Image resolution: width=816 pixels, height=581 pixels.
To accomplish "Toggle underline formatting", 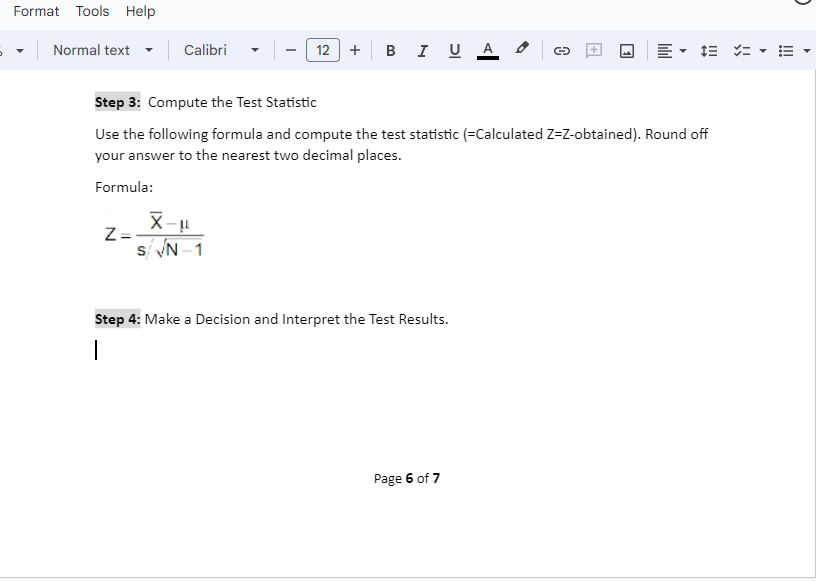I will pos(454,50).
